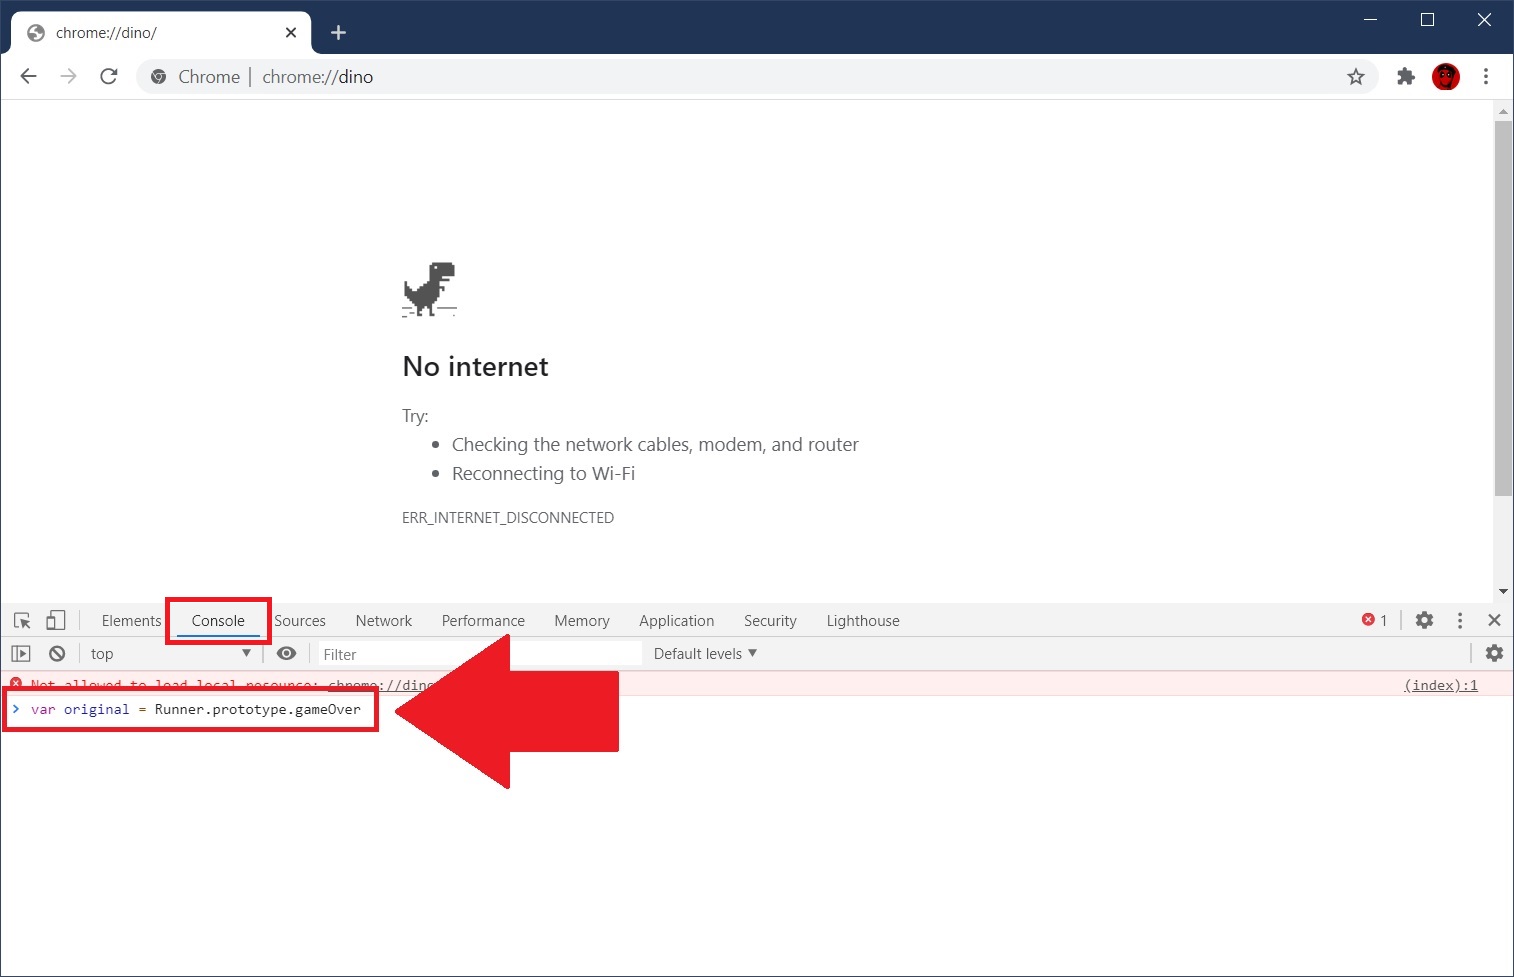
Task: Toggle the device toolbar icon
Action: coord(56,621)
